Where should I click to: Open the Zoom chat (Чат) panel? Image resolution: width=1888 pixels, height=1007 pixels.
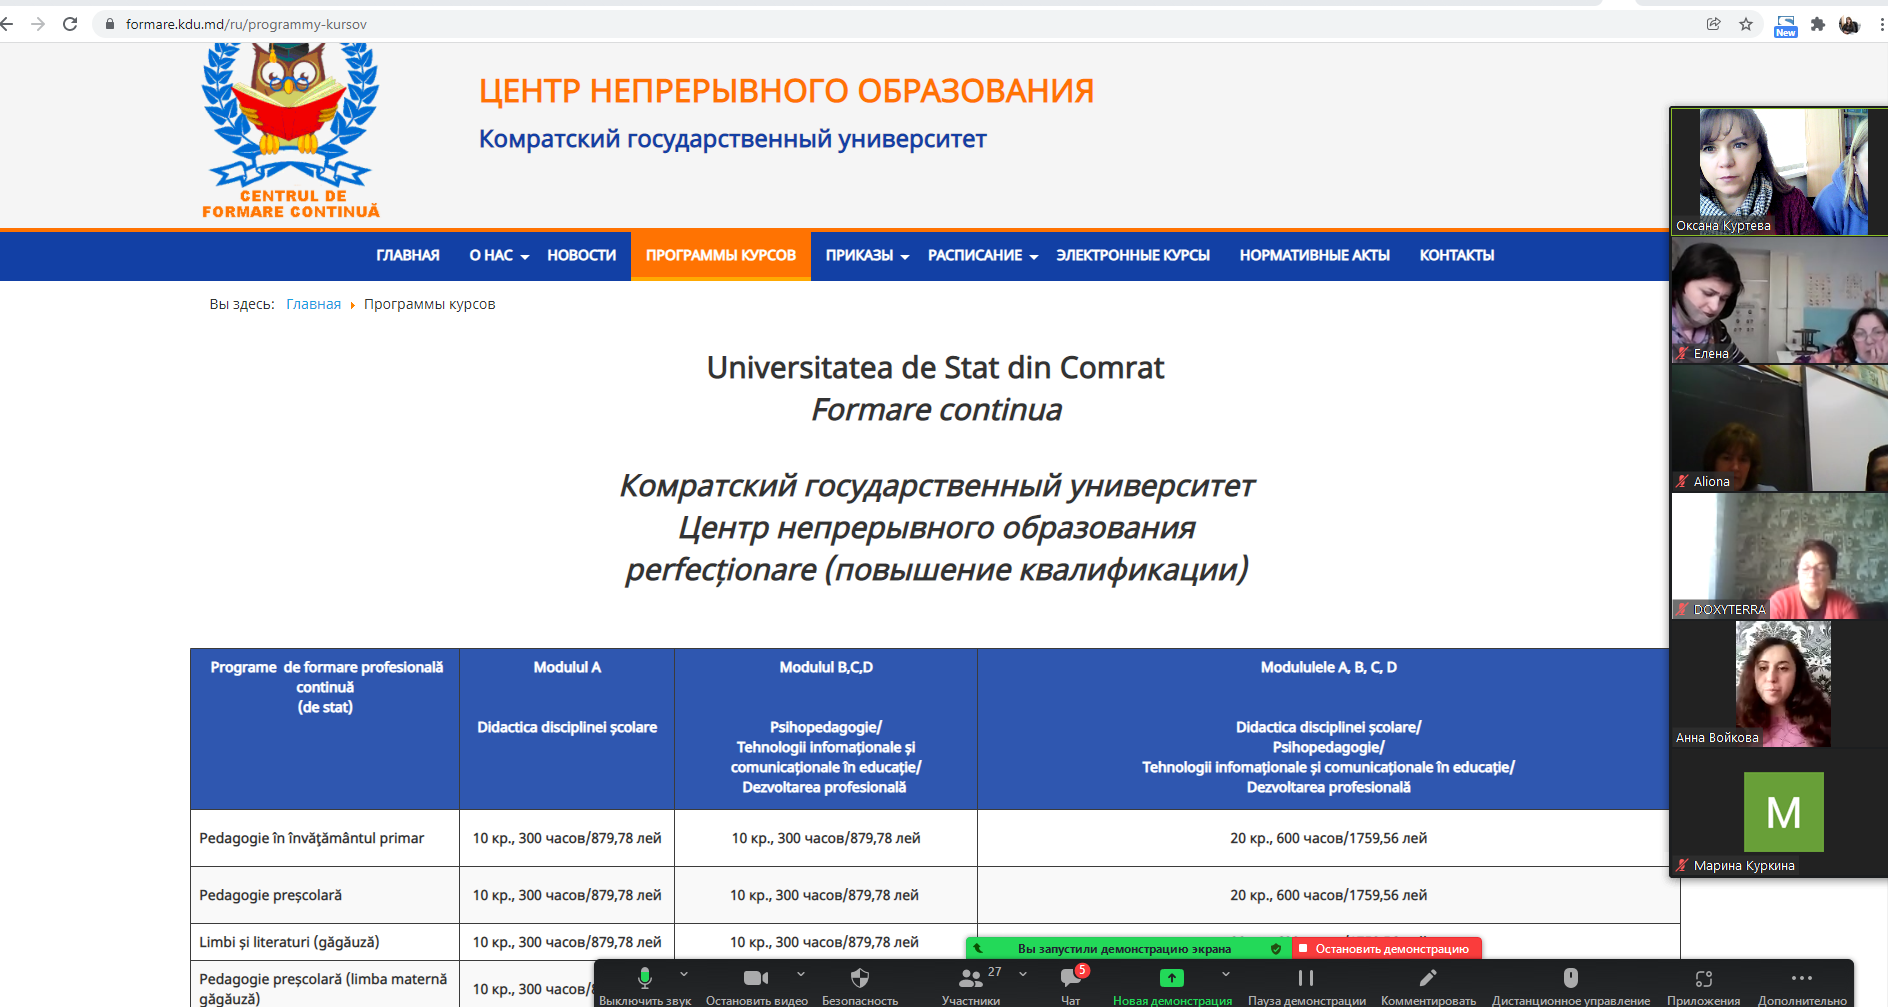[x=1071, y=980]
